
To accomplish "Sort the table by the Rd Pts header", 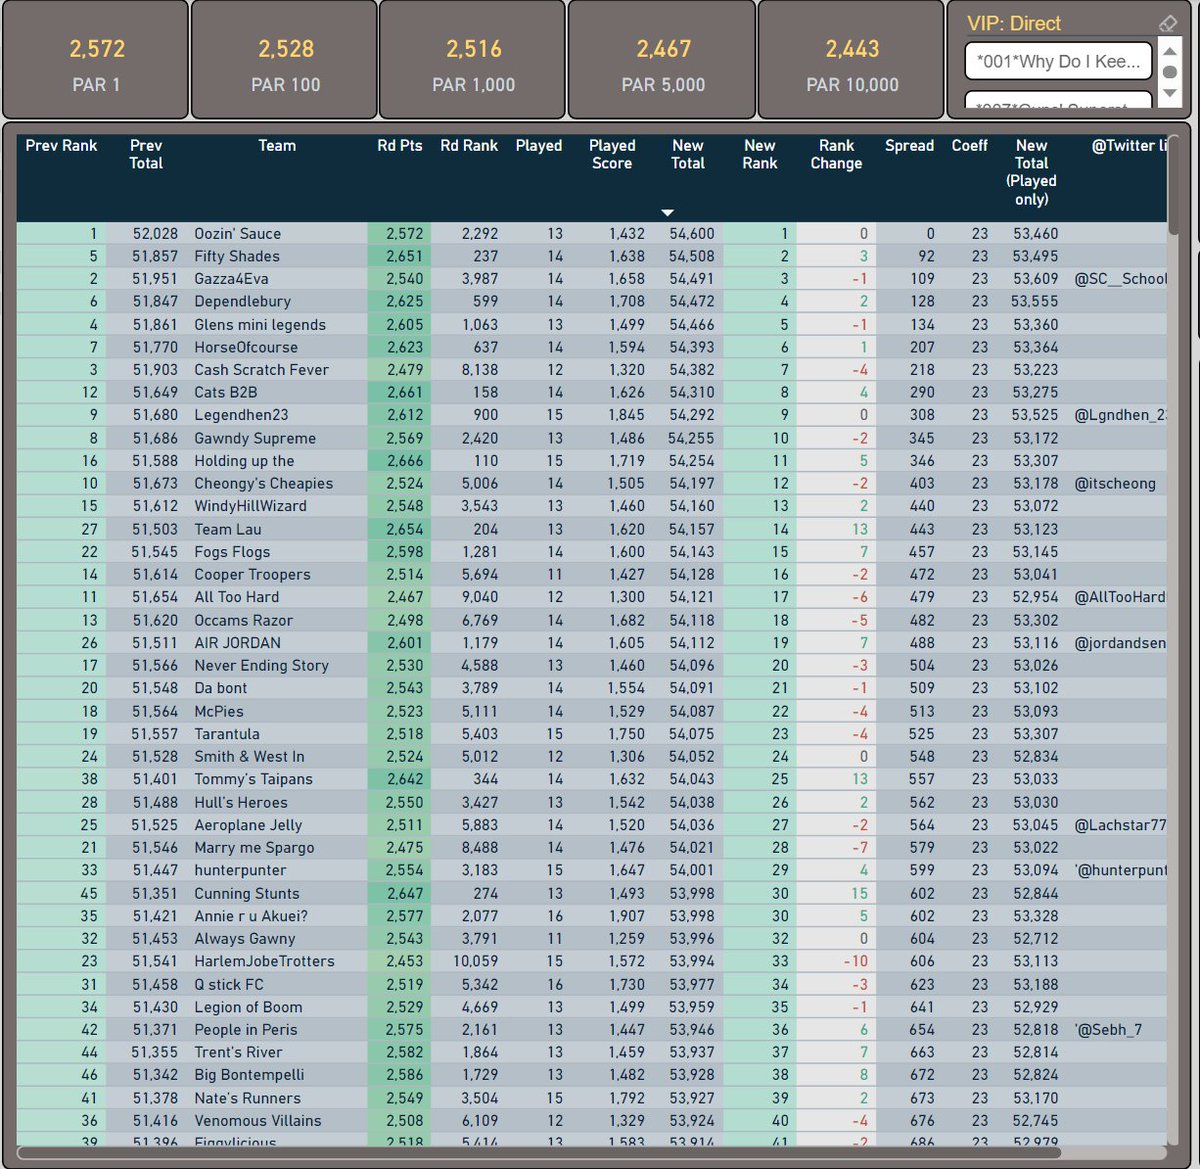I will (x=399, y=145).
